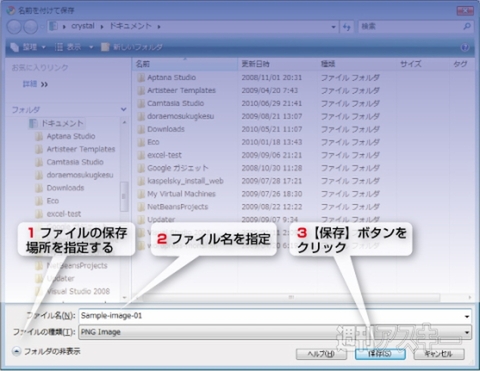
Task: Click the ドキュメント icon in folder tree
Action: point(33,124)
